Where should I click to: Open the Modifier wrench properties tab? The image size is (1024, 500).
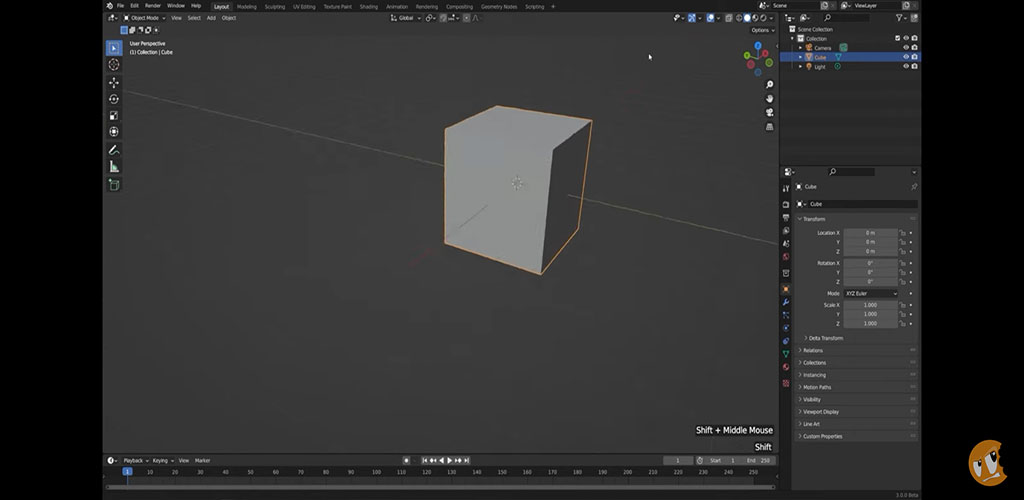[x=786, y=302]
